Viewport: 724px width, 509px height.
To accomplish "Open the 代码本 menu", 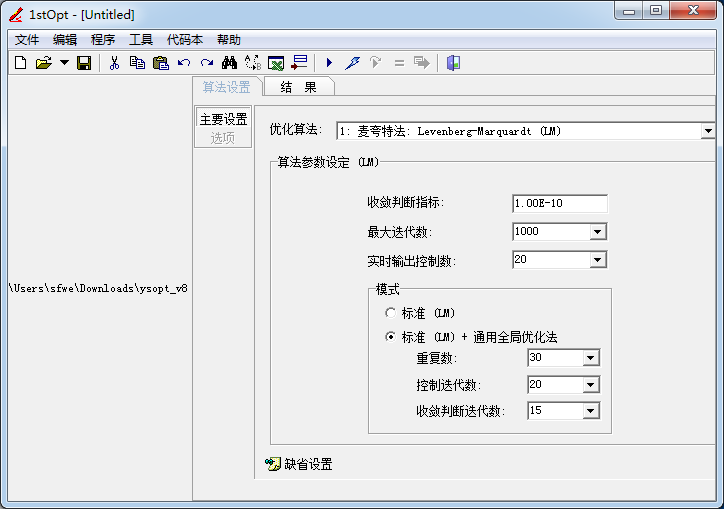I will [185, 40].
